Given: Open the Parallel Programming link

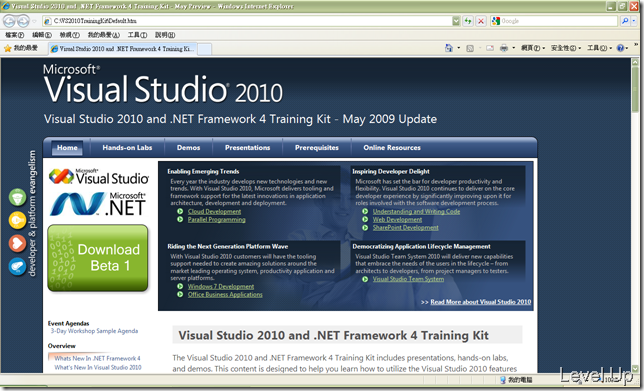Looking at the screenshot, I should pos(216,220).
